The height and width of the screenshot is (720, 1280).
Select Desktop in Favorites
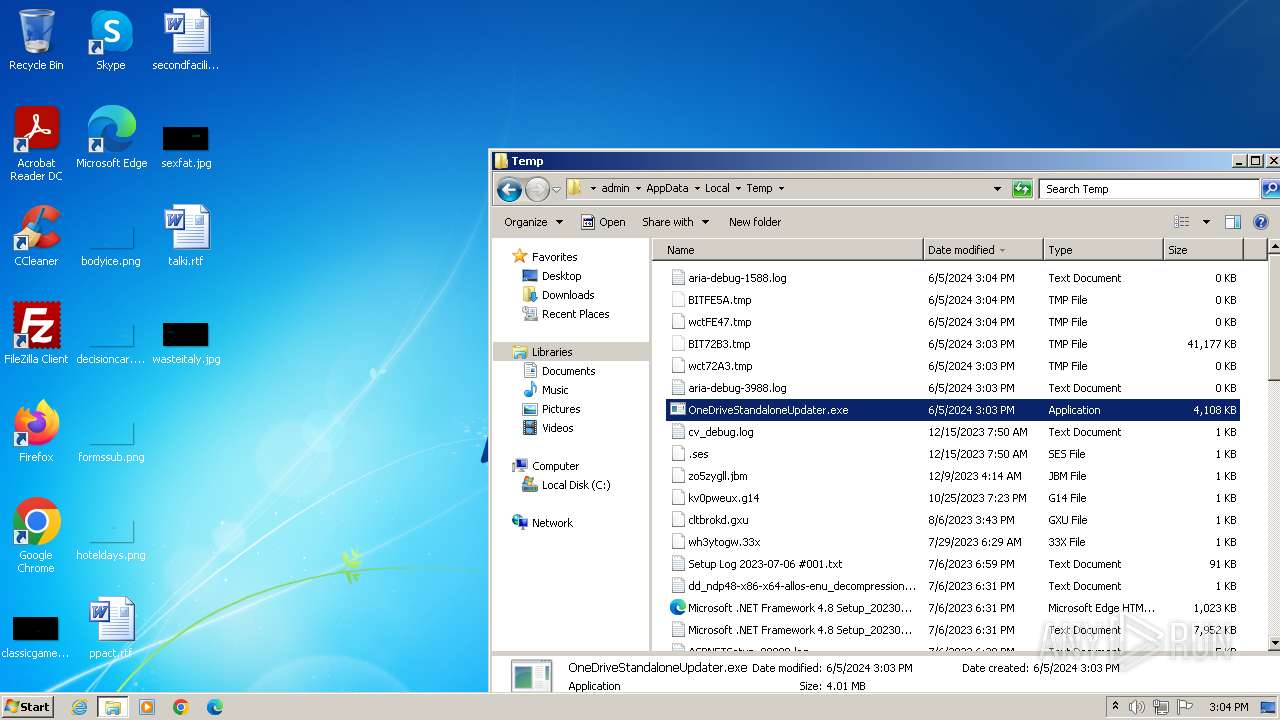(552, 276)
